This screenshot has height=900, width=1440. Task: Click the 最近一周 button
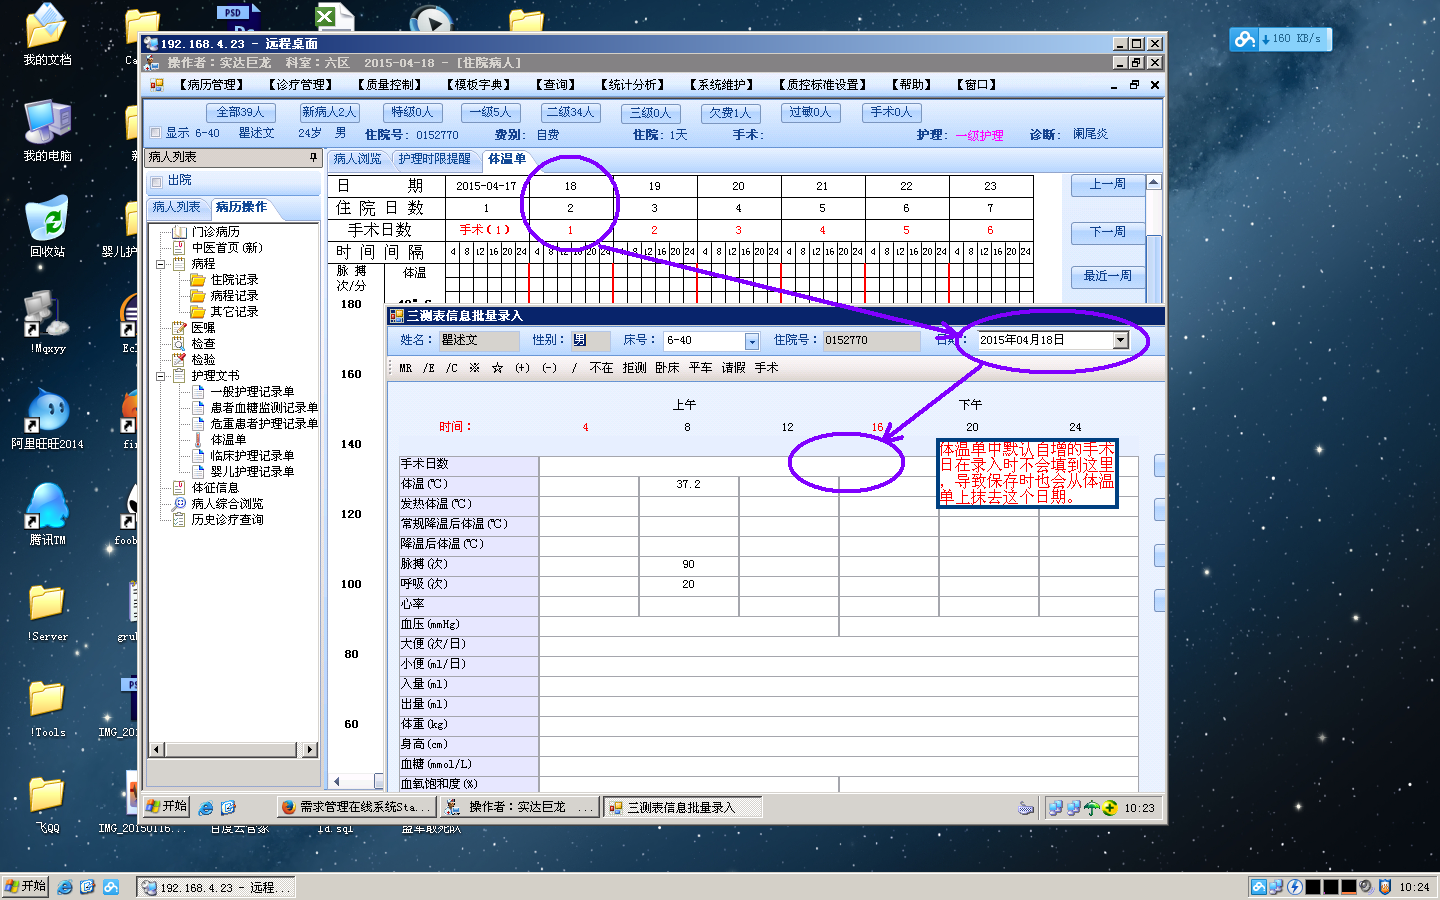tap(1107, 276)
